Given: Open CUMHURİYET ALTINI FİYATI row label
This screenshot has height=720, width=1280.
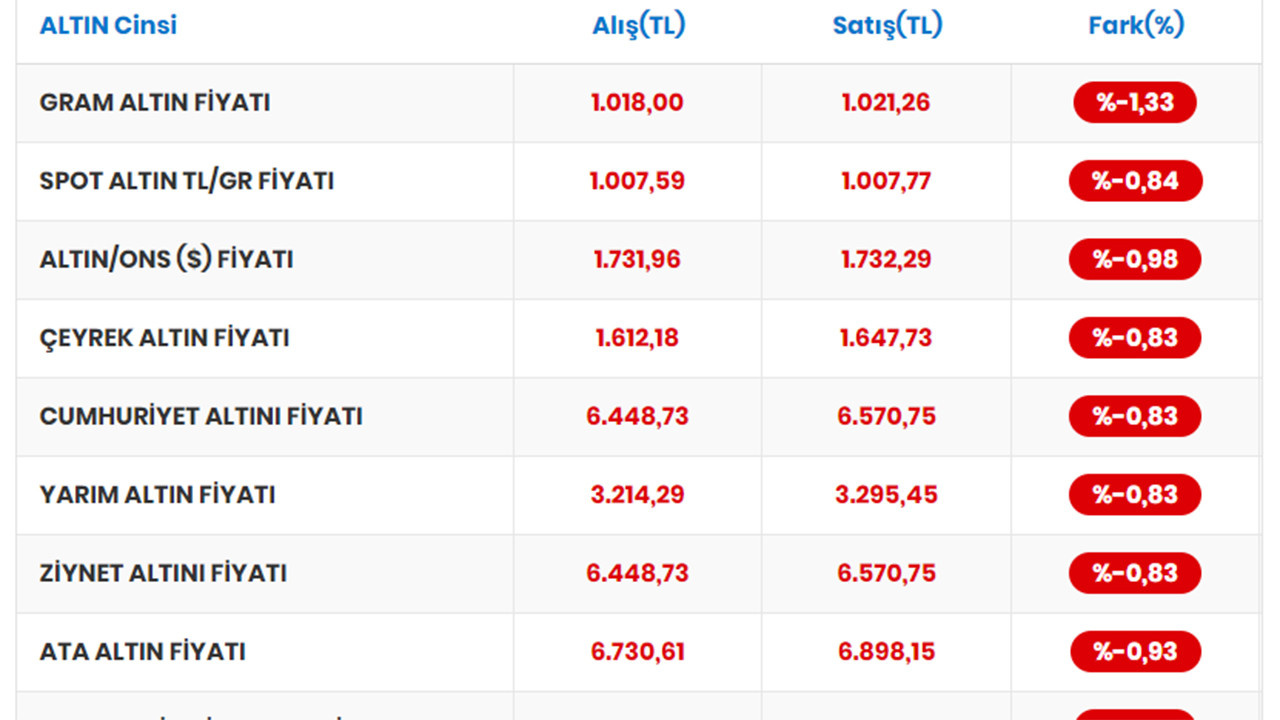Looking at the screenshot, I should click(201, 416).
